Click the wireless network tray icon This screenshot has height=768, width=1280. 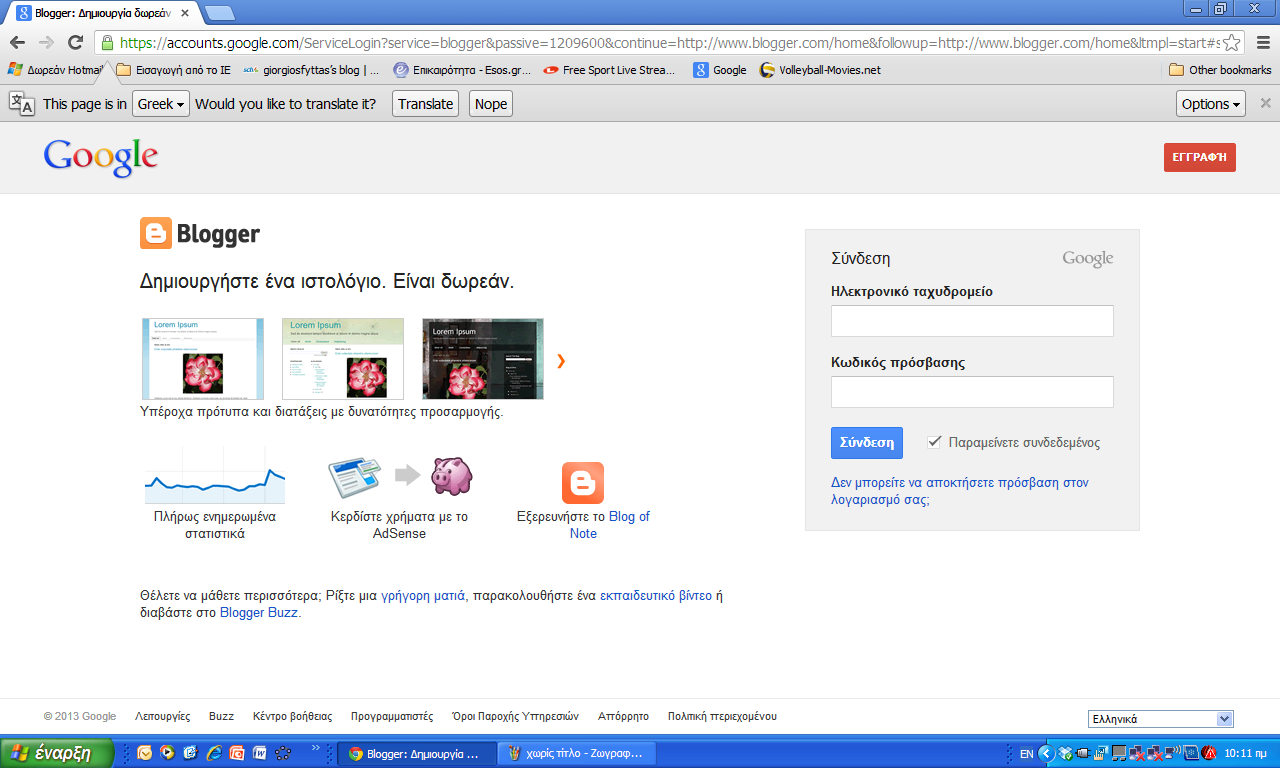(1173, 753)
